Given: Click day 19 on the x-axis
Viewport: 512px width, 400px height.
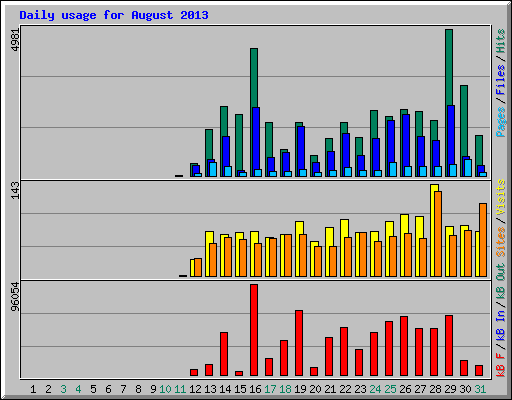Looking at the screenshot, I should click(x=300, y=389).
